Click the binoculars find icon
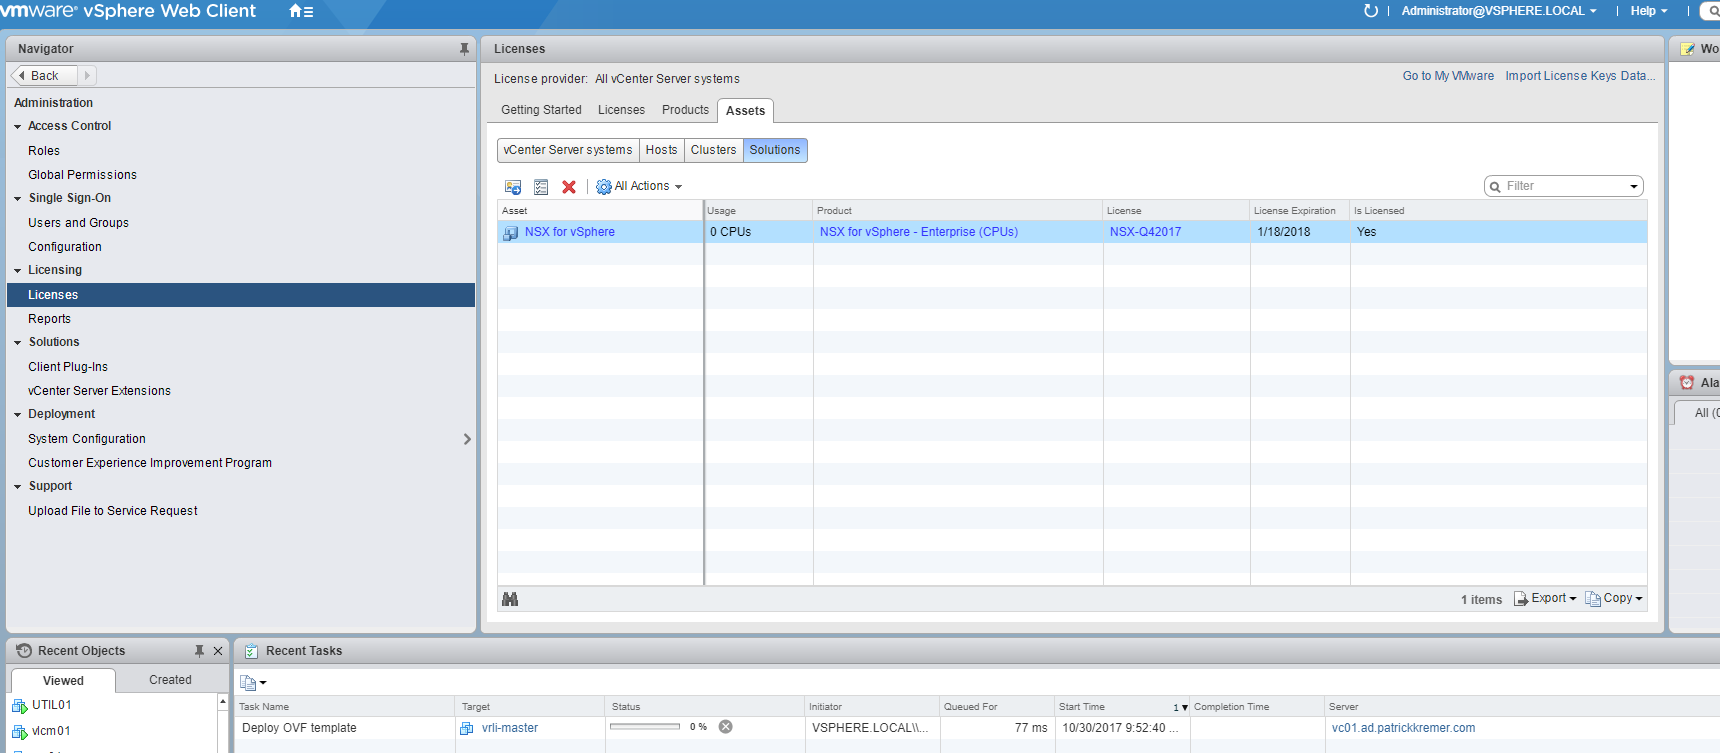This screenshot has height=753, width=1720. tap(510, 599)
